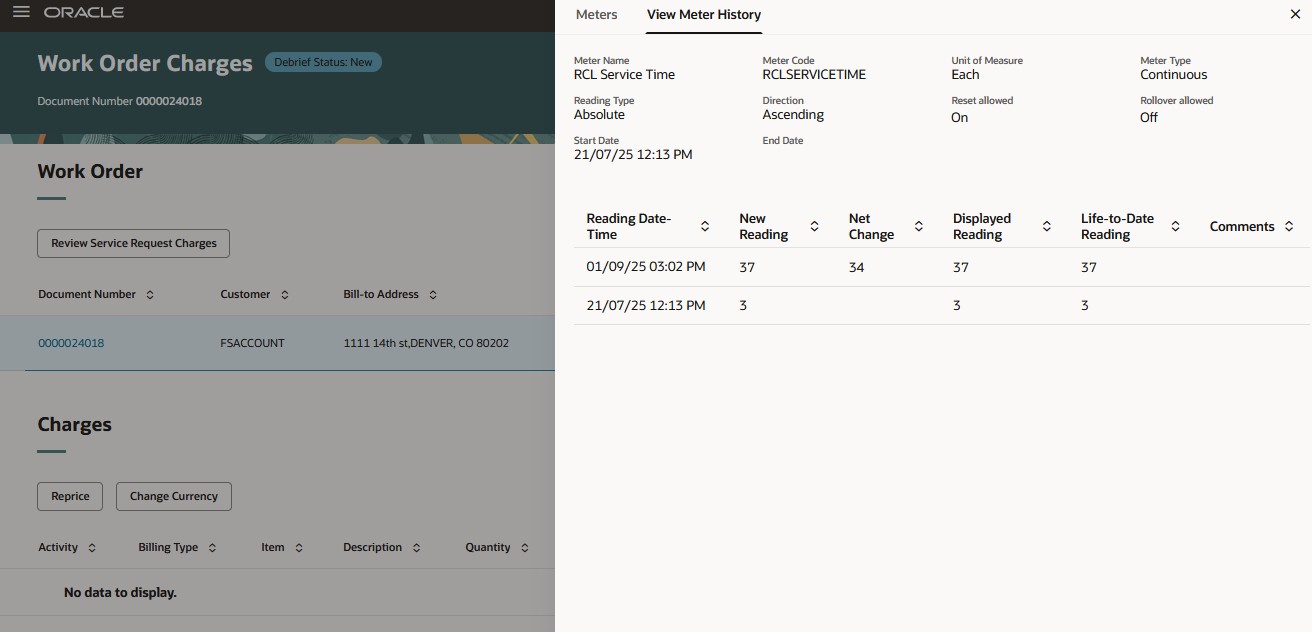Viewport: 1312px width, 632px height.
Task: Sort the Bill-to Address column
Action: [432, 294]
